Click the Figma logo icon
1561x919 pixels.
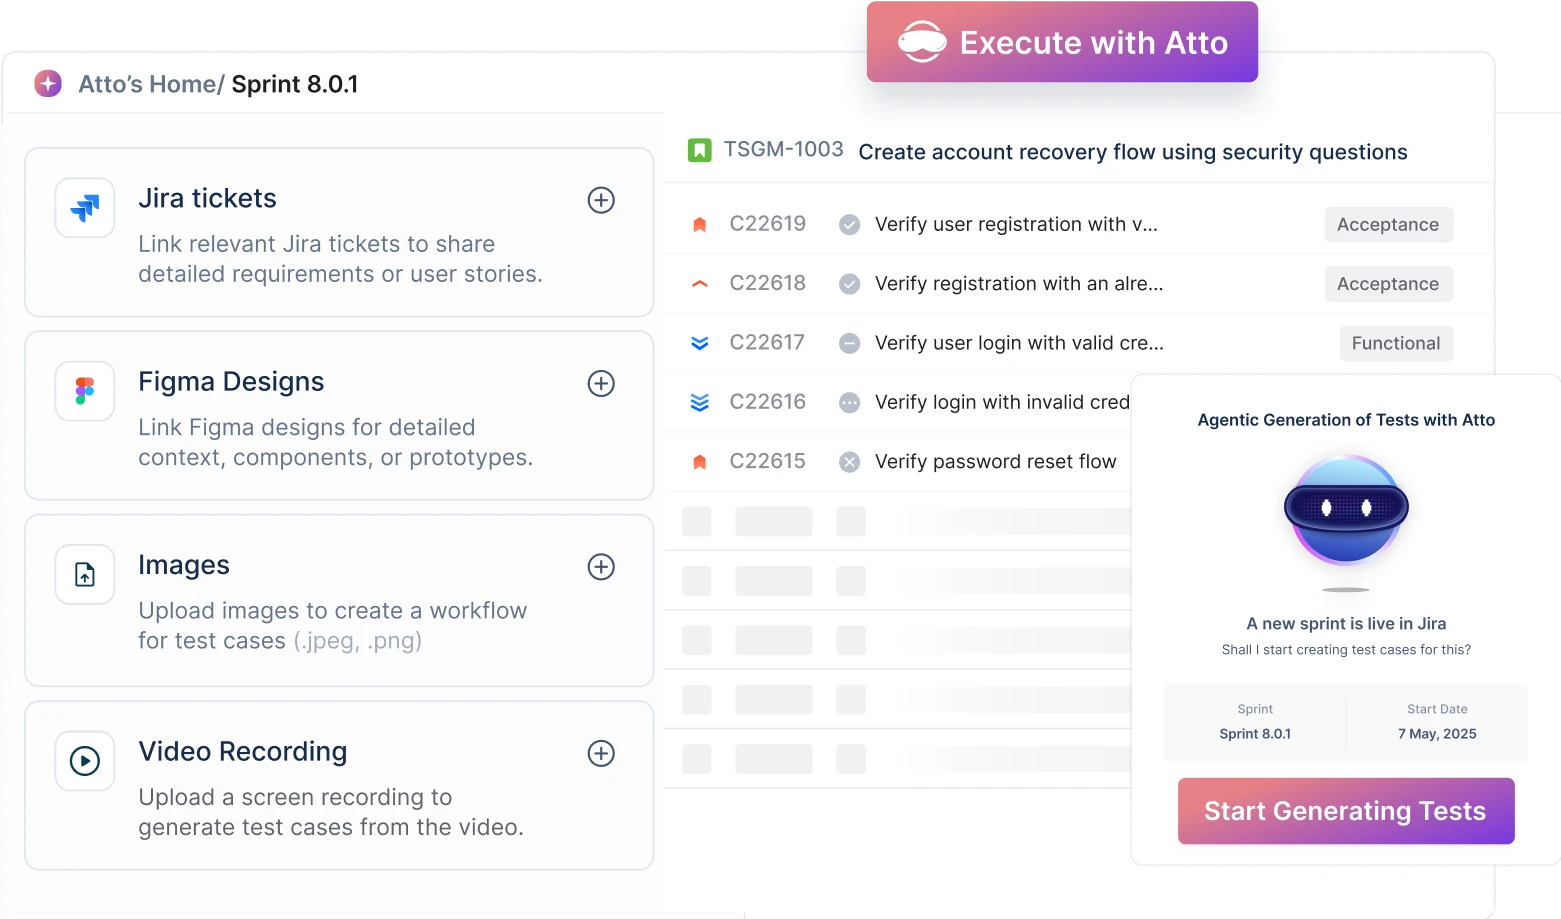[x=85, y=391]
